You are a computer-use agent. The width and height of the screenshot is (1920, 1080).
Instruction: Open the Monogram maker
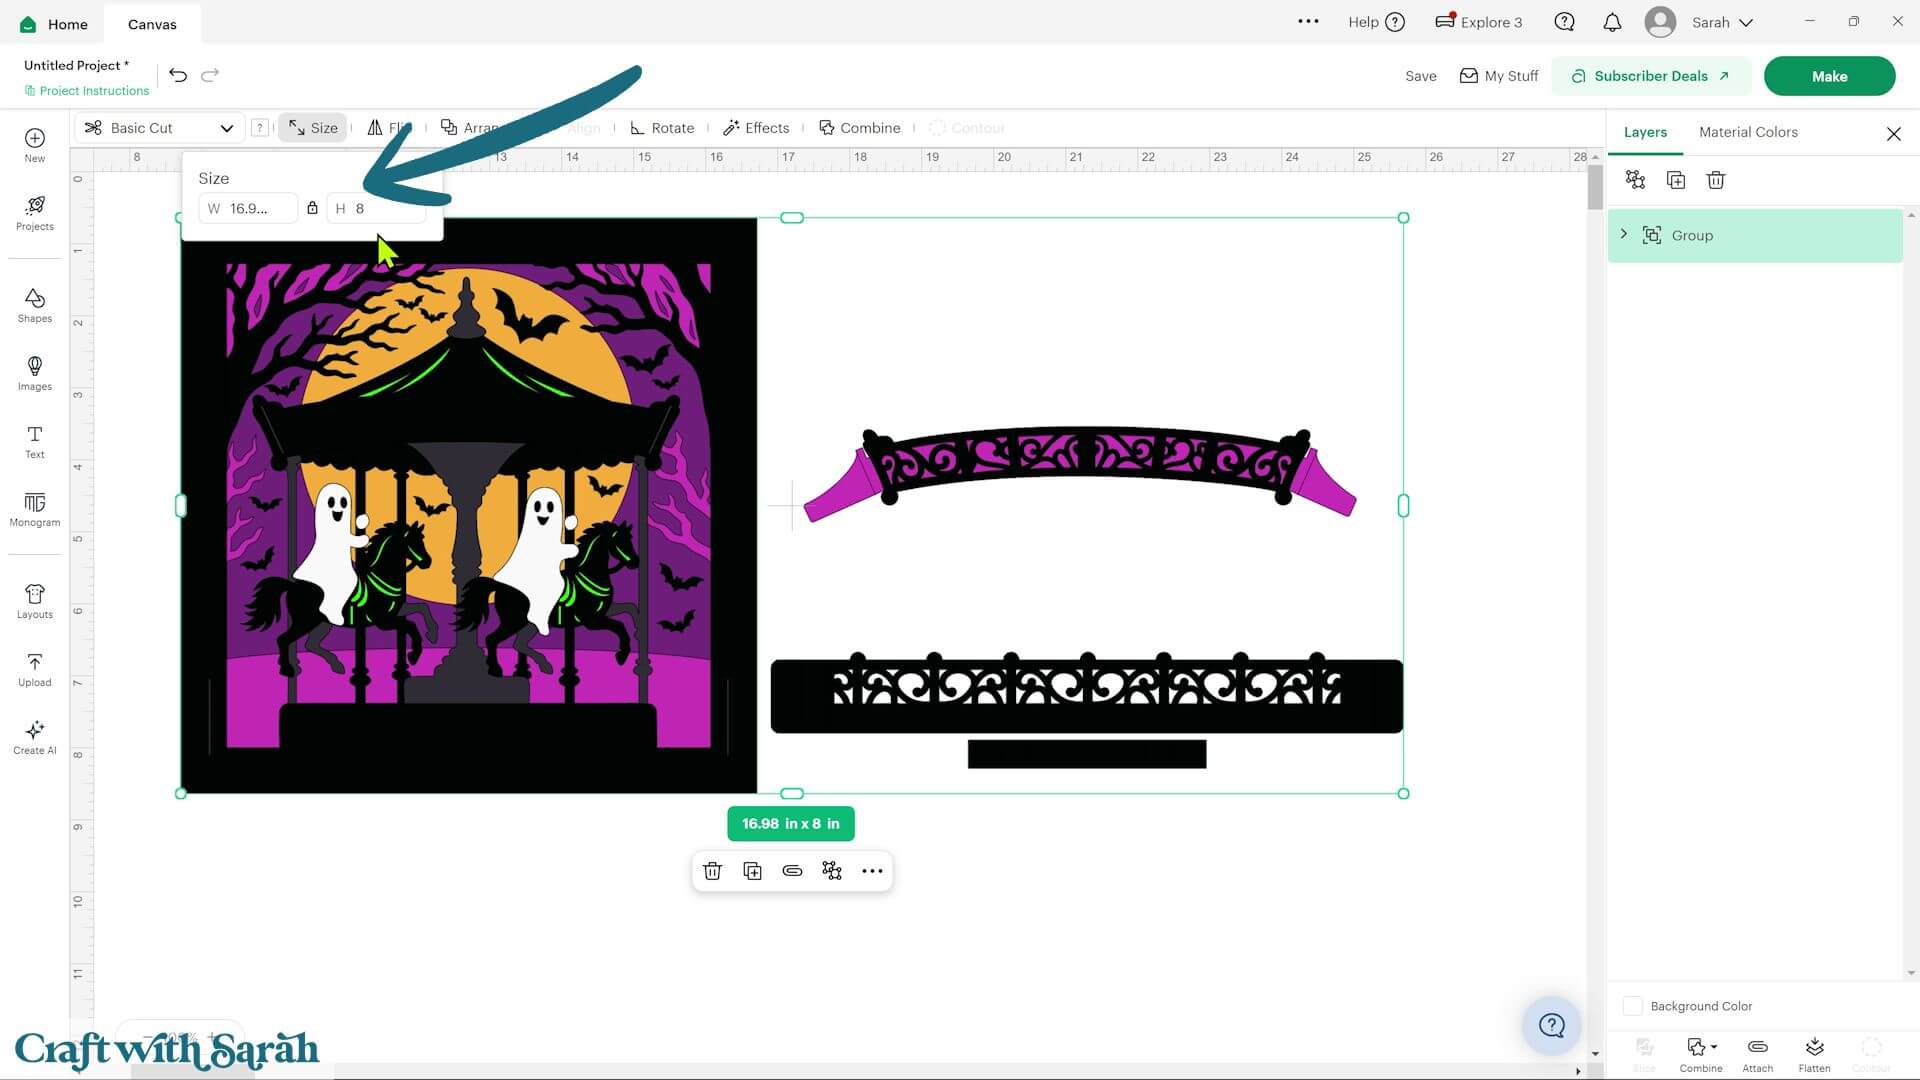pyautogui.click(x=34, y=510)
